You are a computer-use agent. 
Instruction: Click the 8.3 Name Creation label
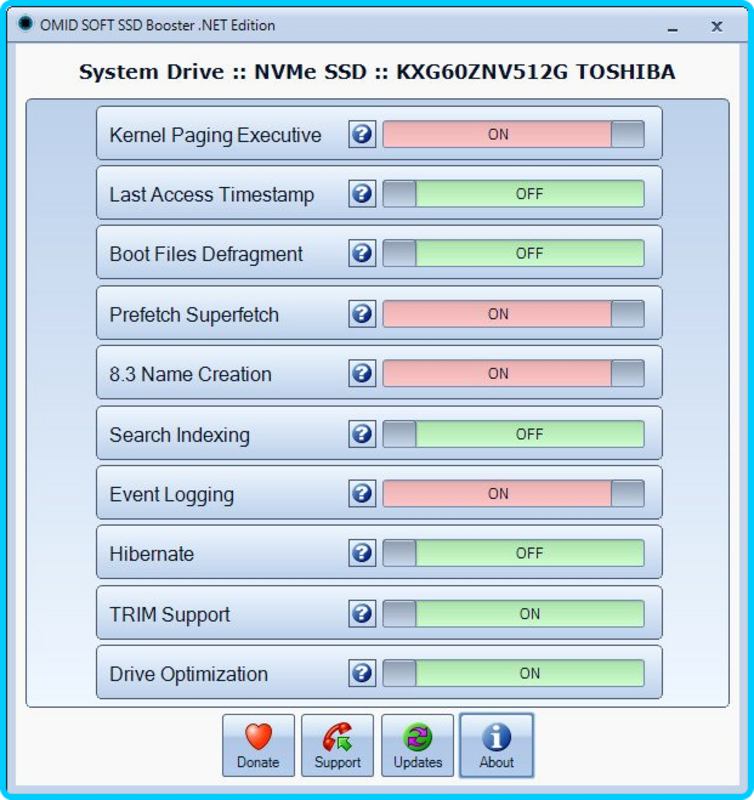tap(190, 374)
